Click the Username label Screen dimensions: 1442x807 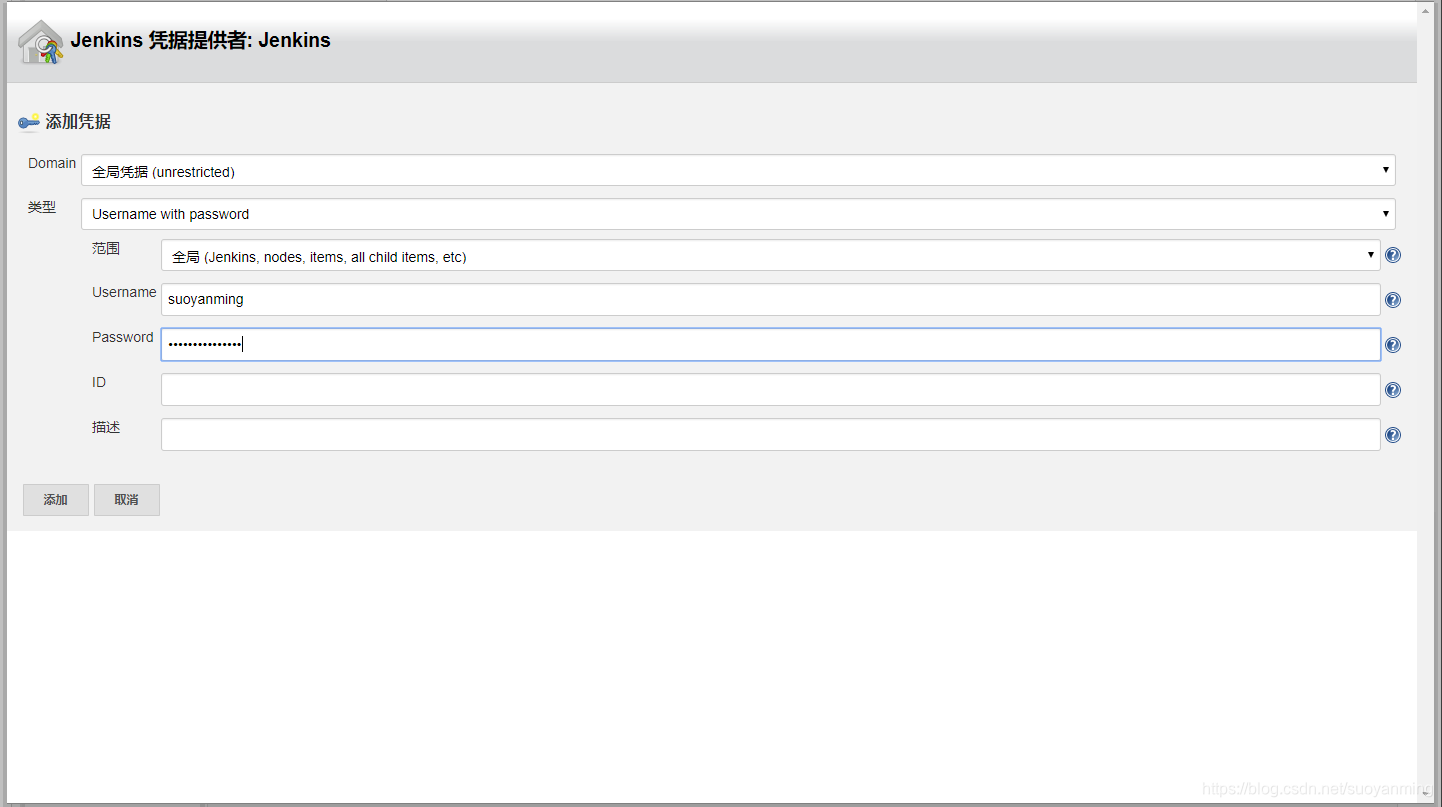tap(124, 292)
